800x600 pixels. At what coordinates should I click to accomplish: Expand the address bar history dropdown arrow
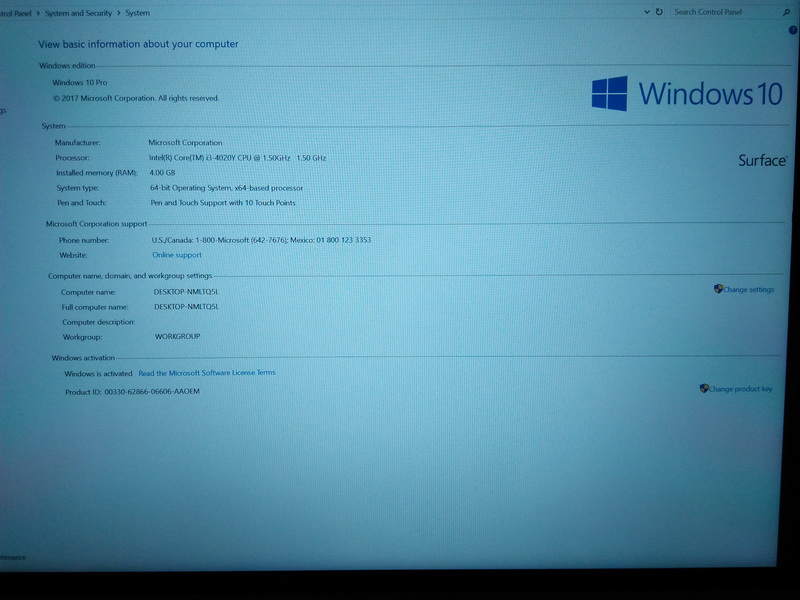[647, 12]
